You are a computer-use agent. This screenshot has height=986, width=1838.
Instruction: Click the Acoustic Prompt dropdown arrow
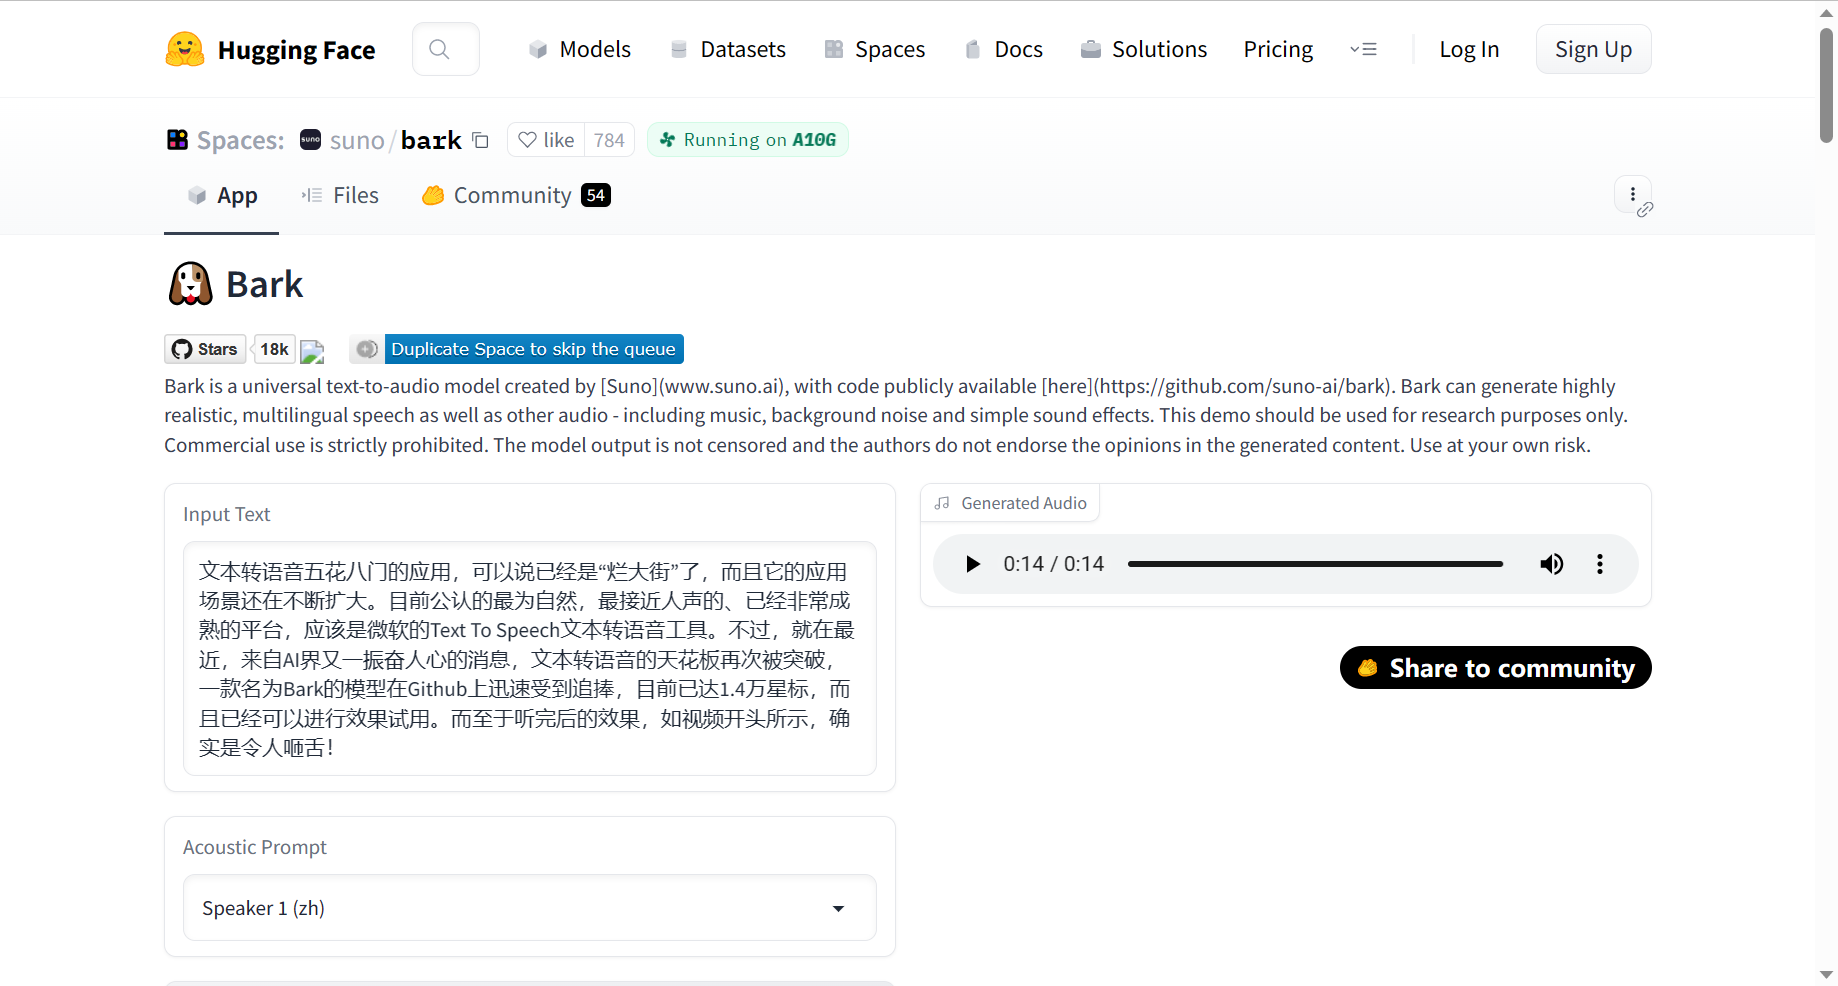pyautogui.click(x=838, y=909)
